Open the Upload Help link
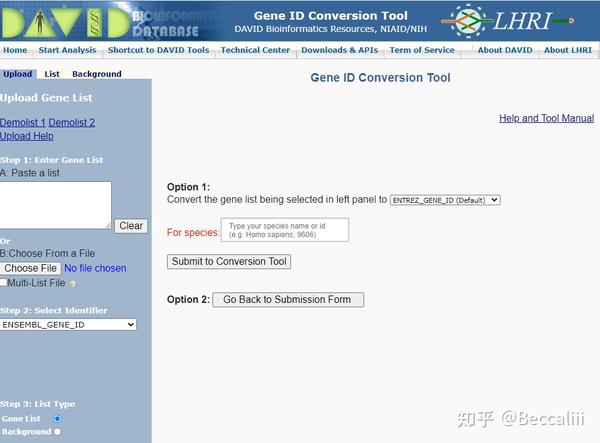This screenshot has height=443, width=600. [27, 136]
